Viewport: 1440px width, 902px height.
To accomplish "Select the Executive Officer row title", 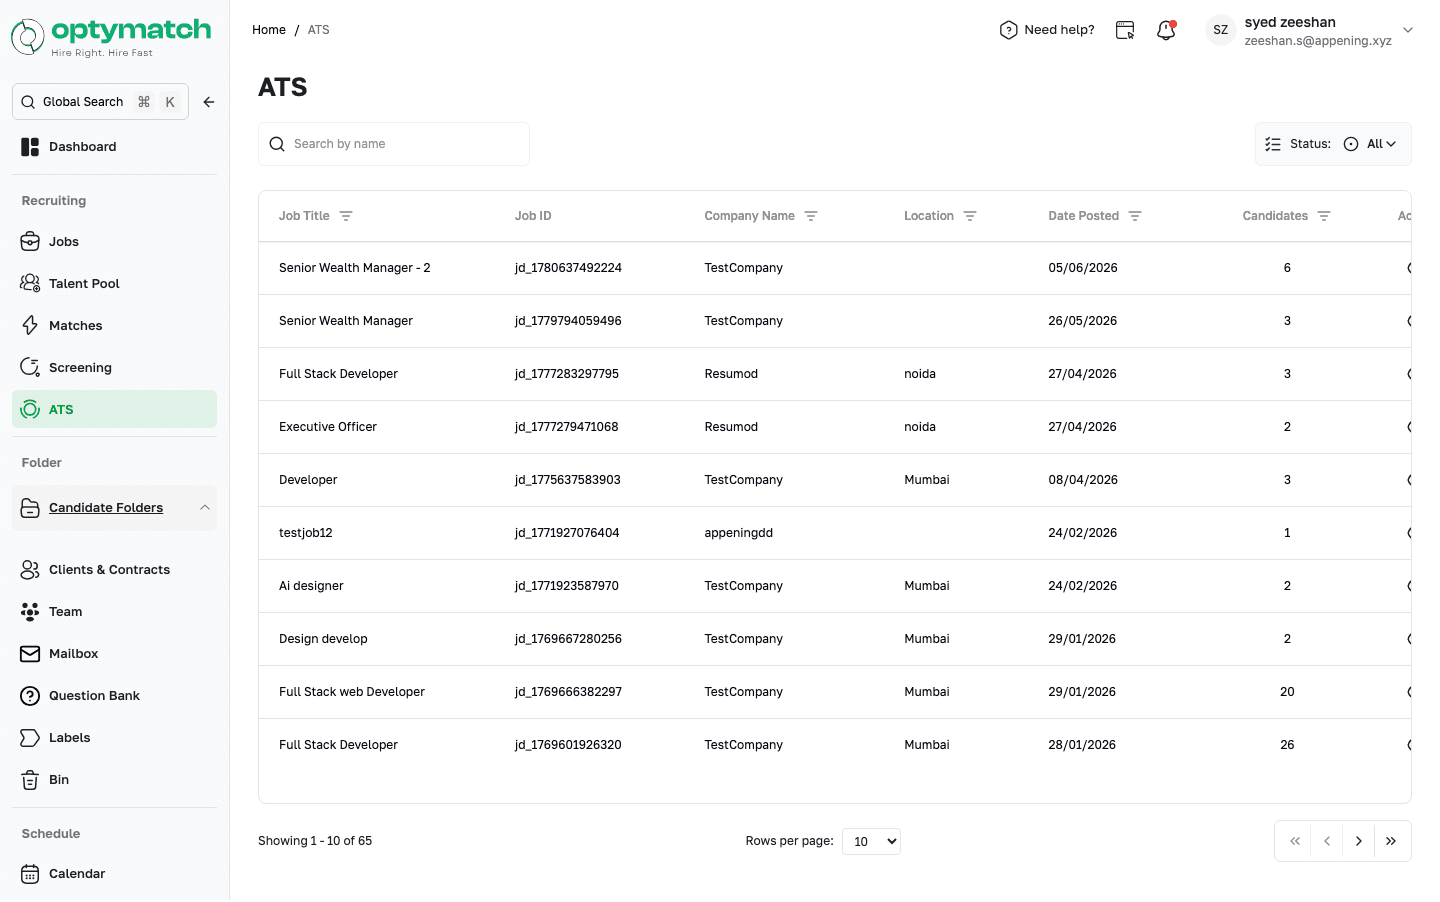I will (x=328, y=427).
